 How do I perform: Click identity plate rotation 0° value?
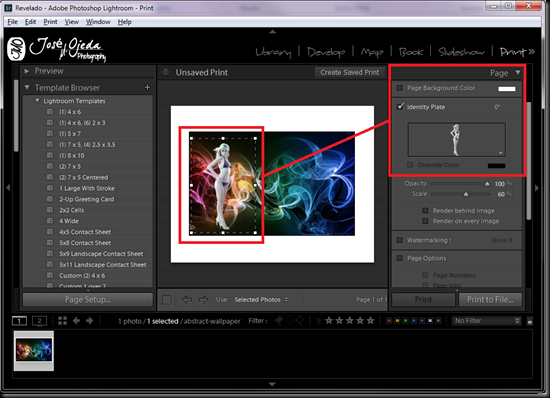(x=497, y=107)
